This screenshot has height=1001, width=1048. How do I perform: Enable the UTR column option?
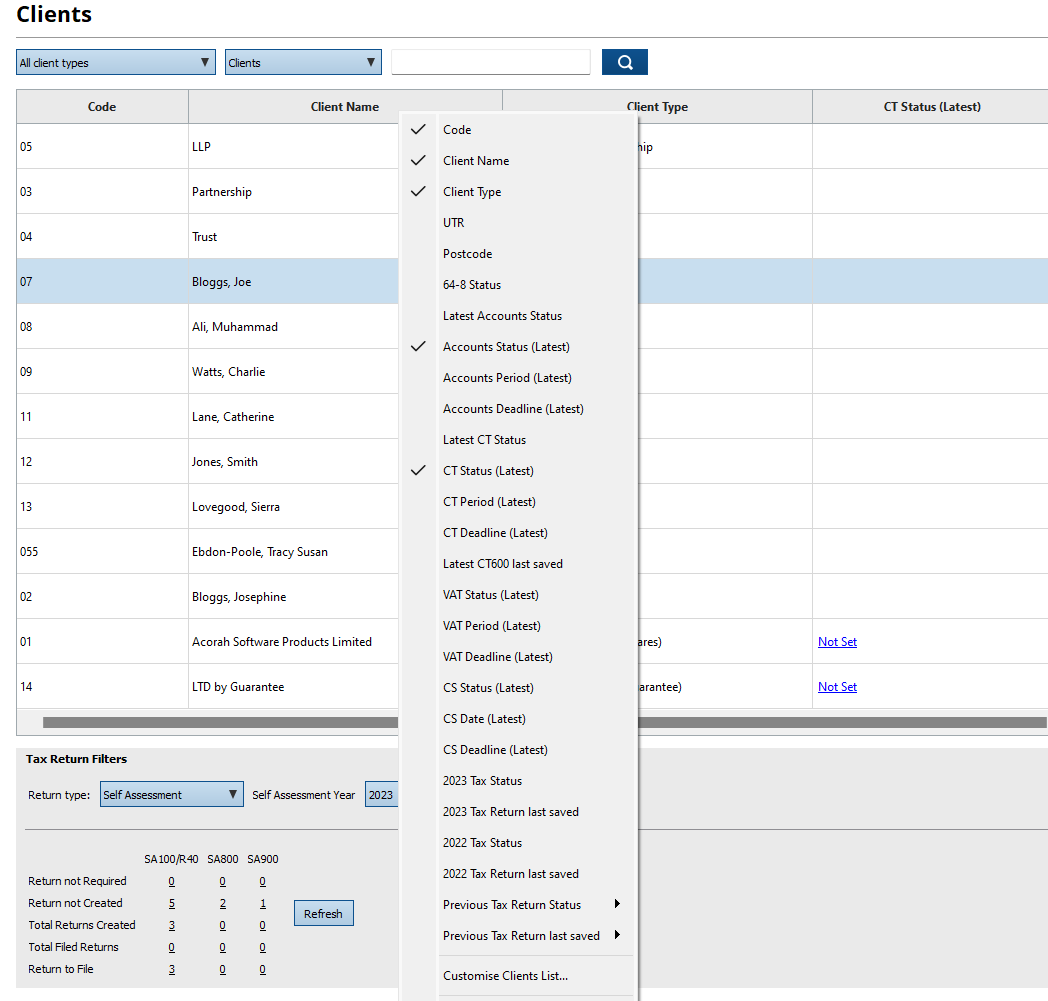click(x=454, y=223)
